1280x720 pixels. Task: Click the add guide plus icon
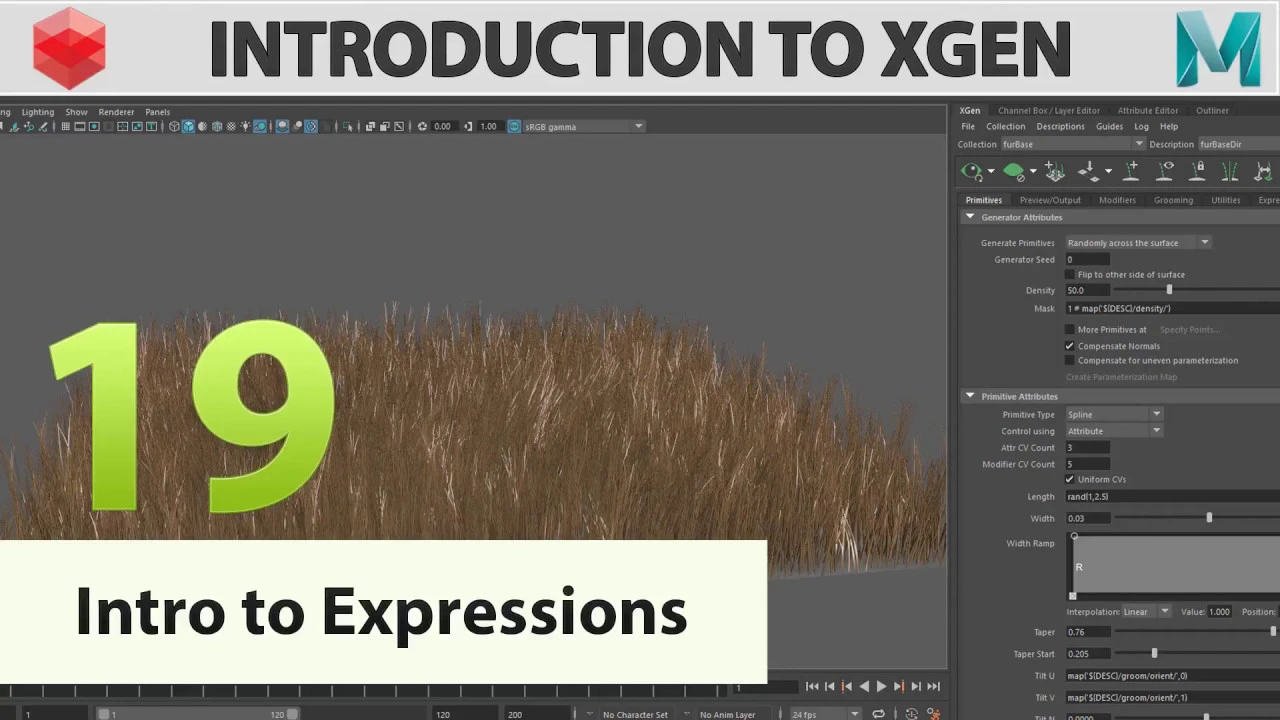coord(1131,171)
